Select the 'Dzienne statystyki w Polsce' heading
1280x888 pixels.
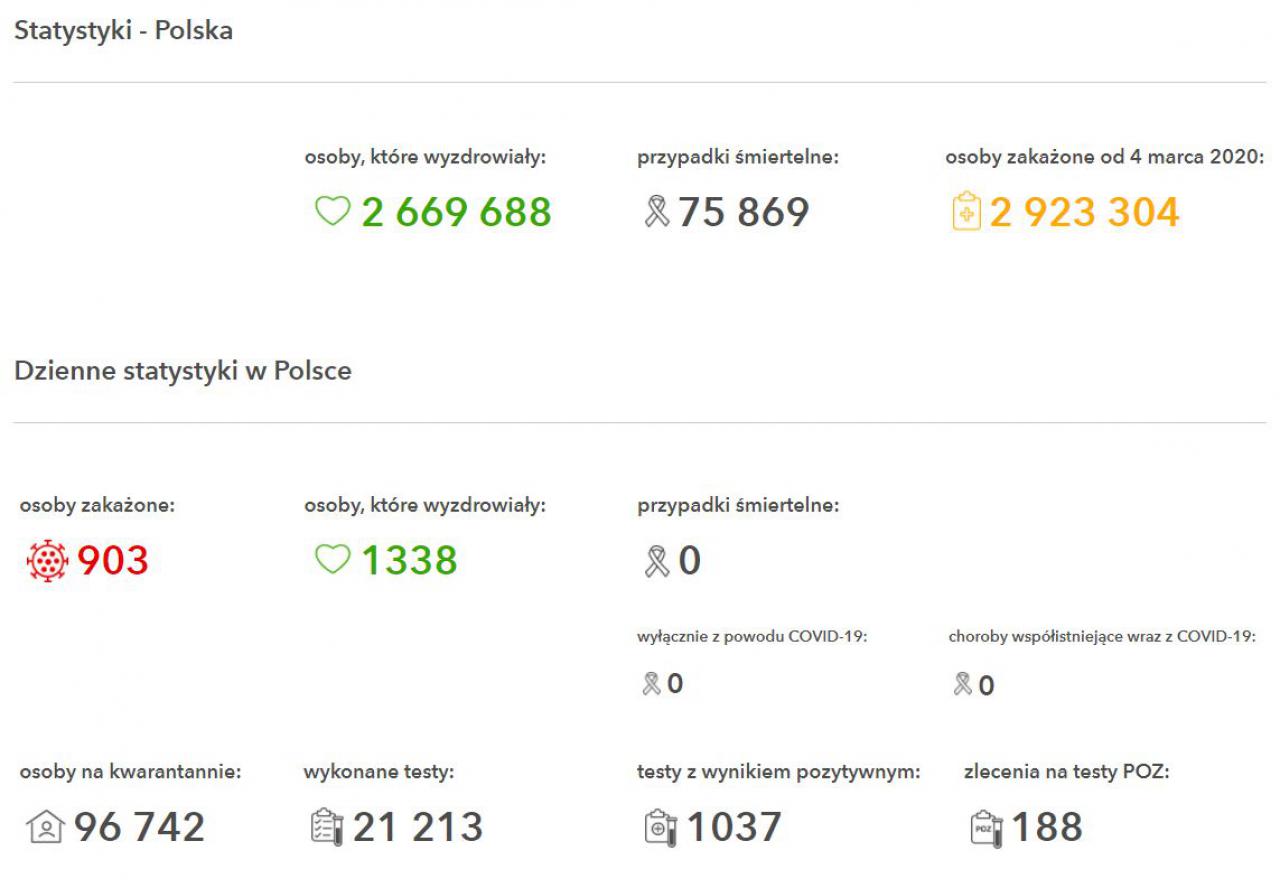click(x=183, y=371)
